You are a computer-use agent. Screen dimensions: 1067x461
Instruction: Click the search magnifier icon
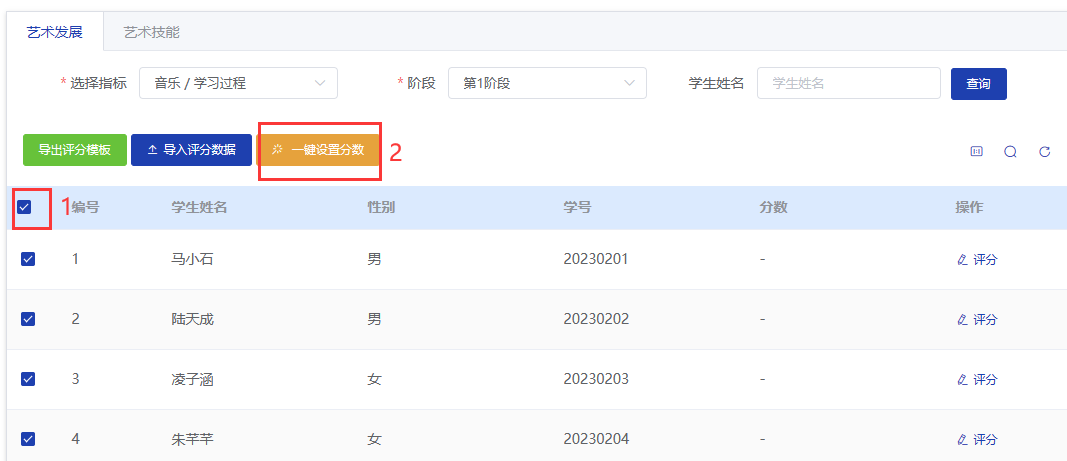[x=1011, y=152]
